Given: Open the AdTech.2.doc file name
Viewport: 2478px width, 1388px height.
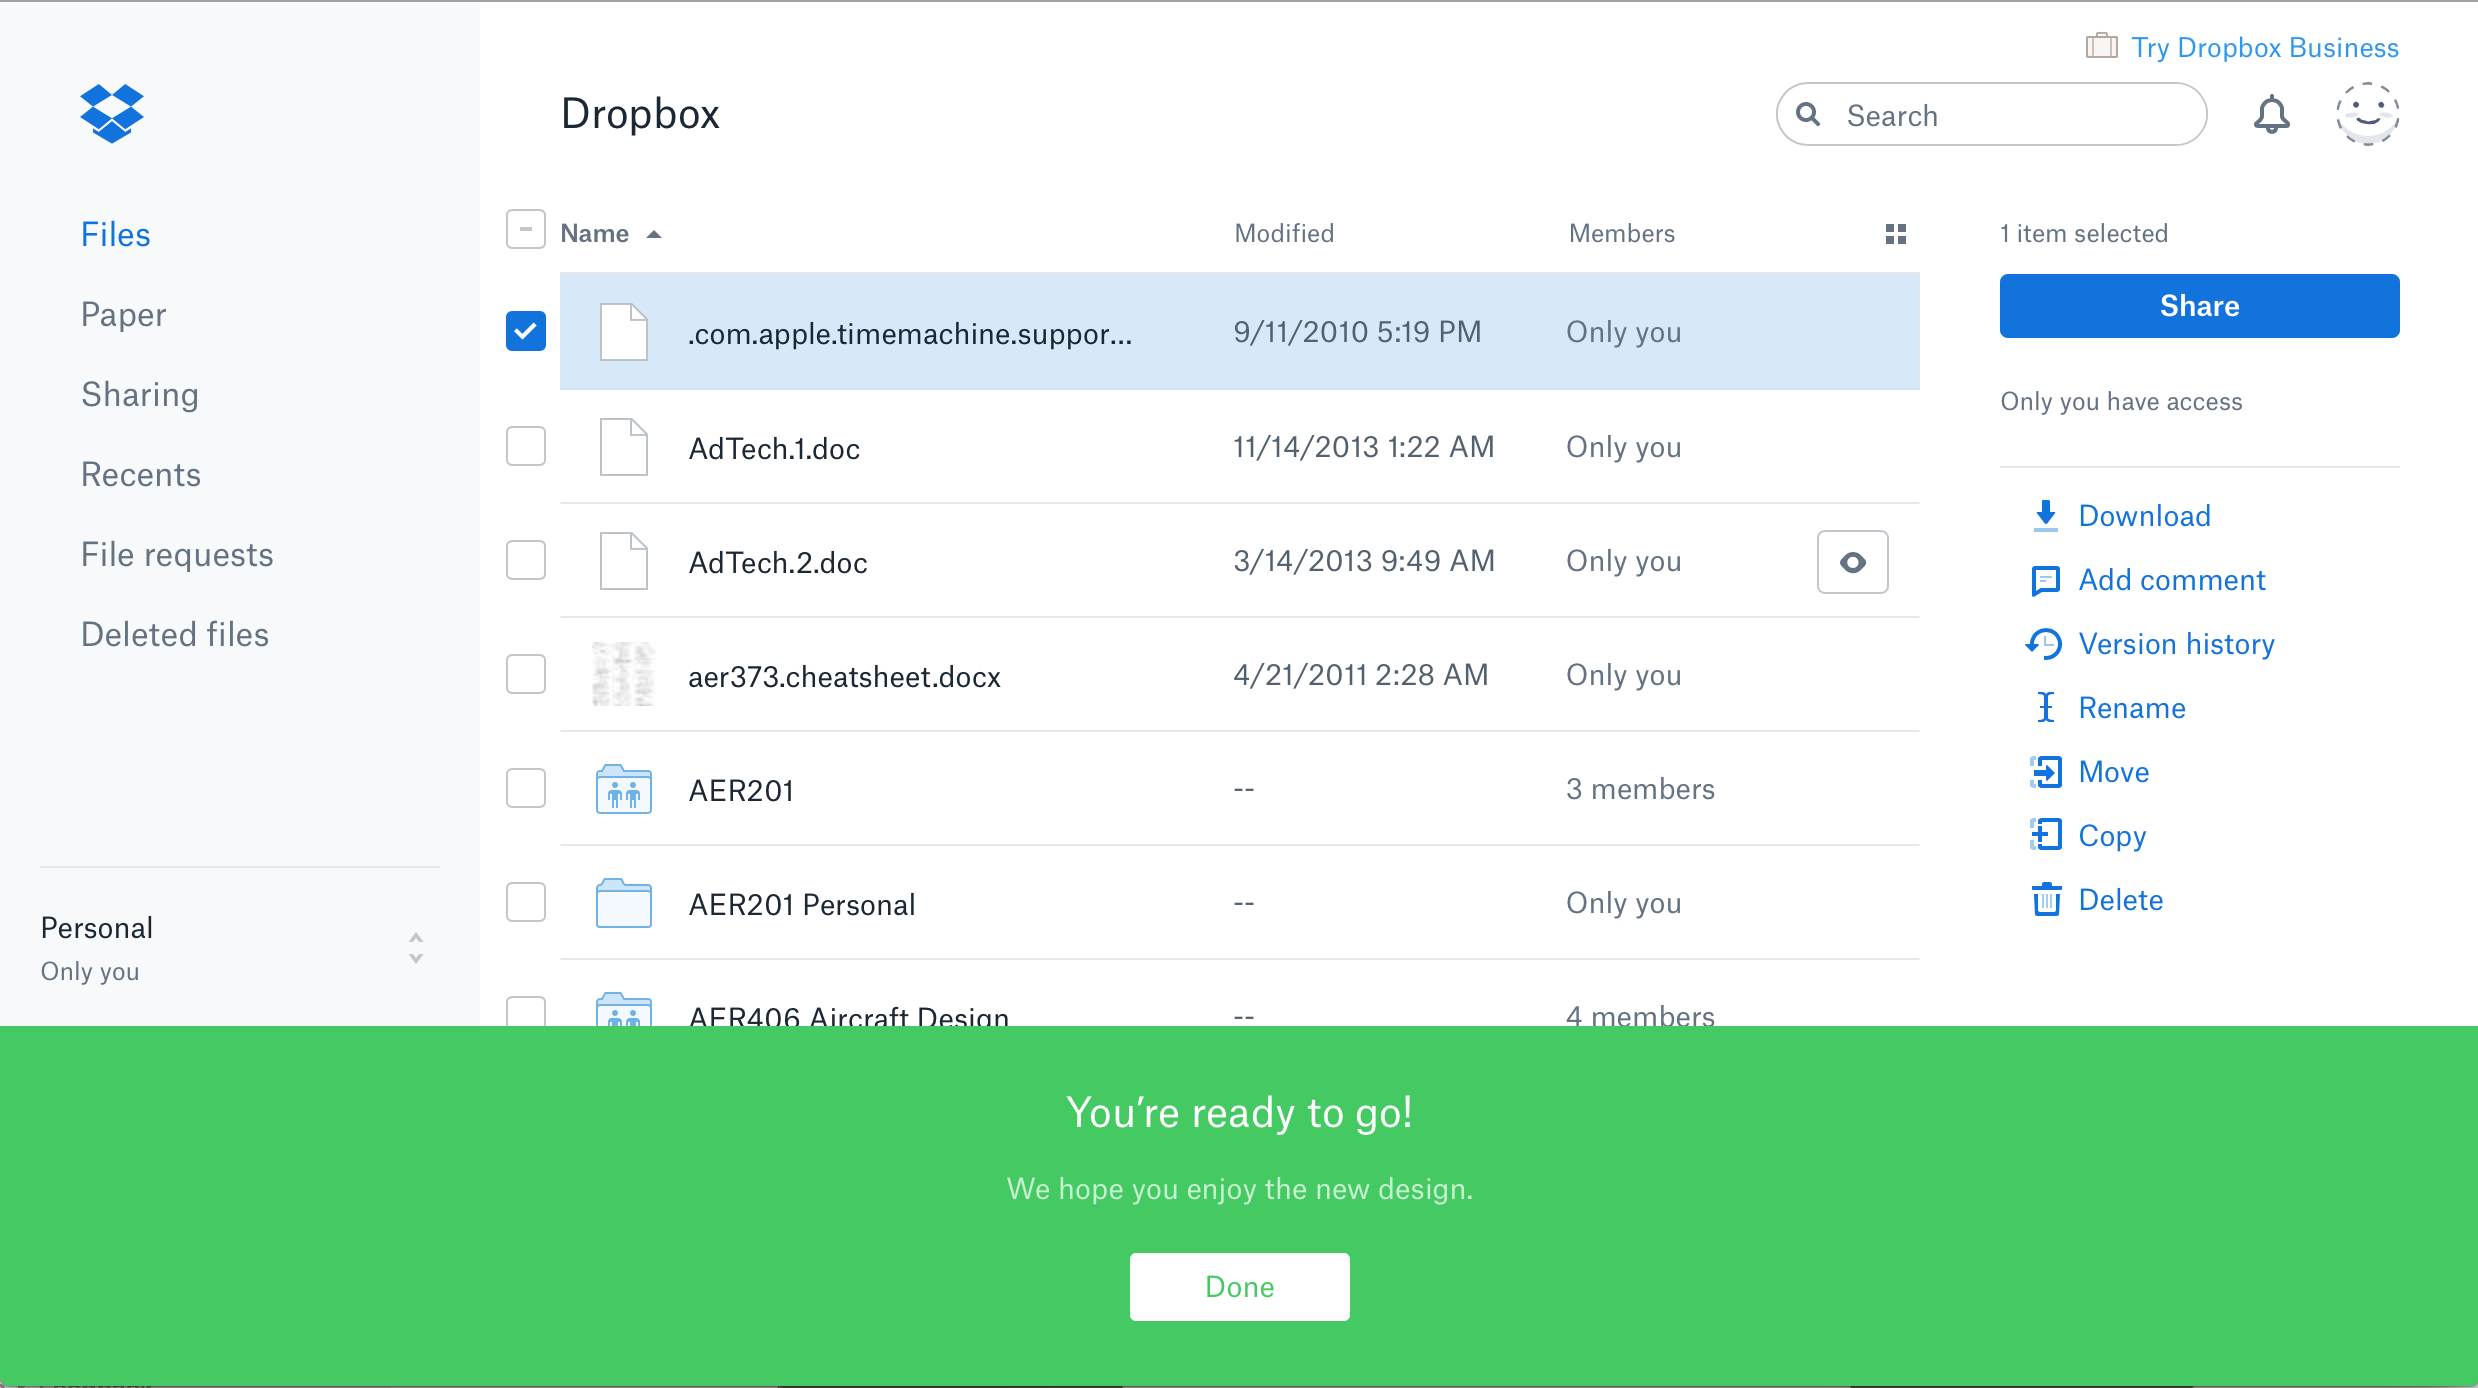Looking at the screenshot, I should (x=778, y=562).
